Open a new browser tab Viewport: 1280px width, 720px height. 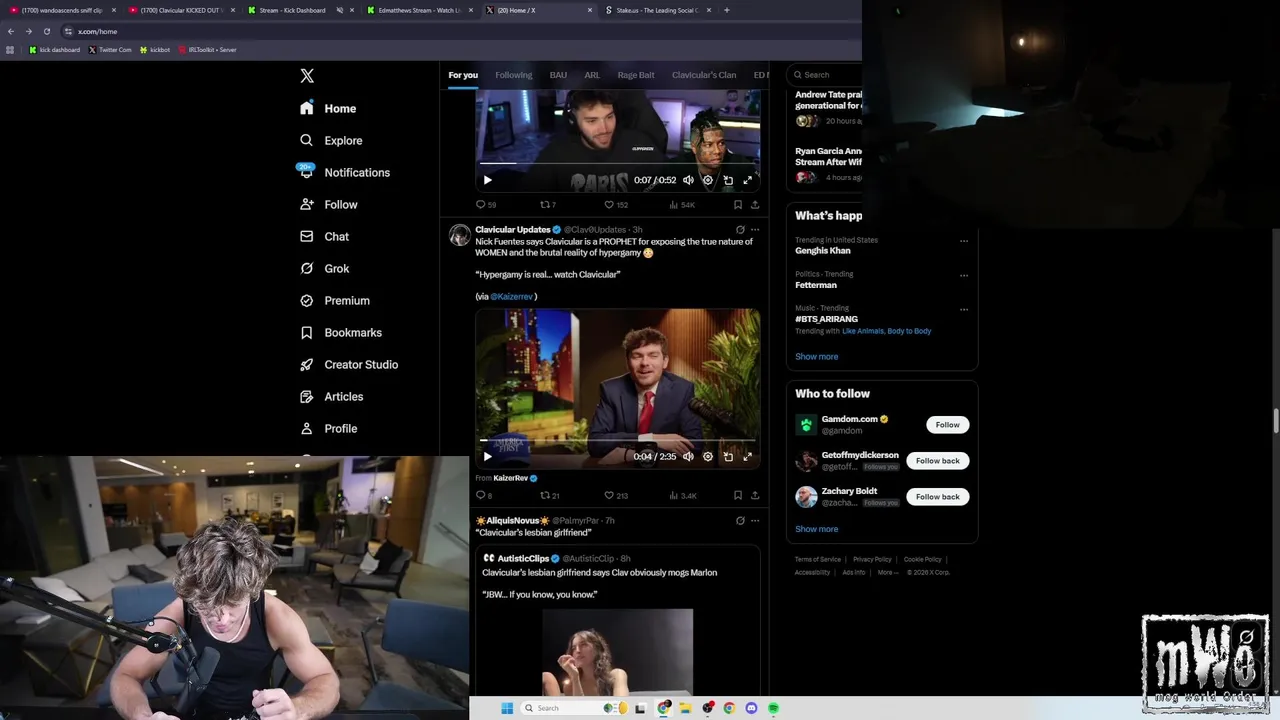click(x=727, y=10)
